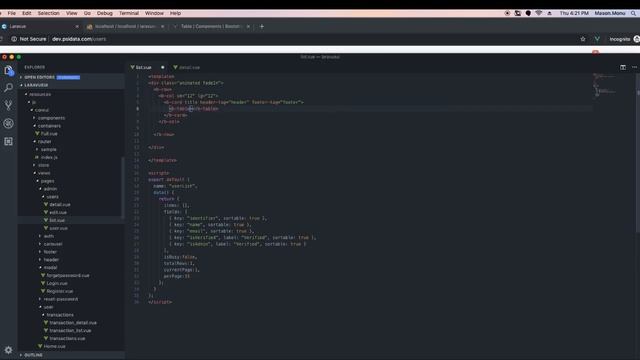Viewport: 640px width, 360px height.
Task: Open the Help menu
Action: (176, 13)
